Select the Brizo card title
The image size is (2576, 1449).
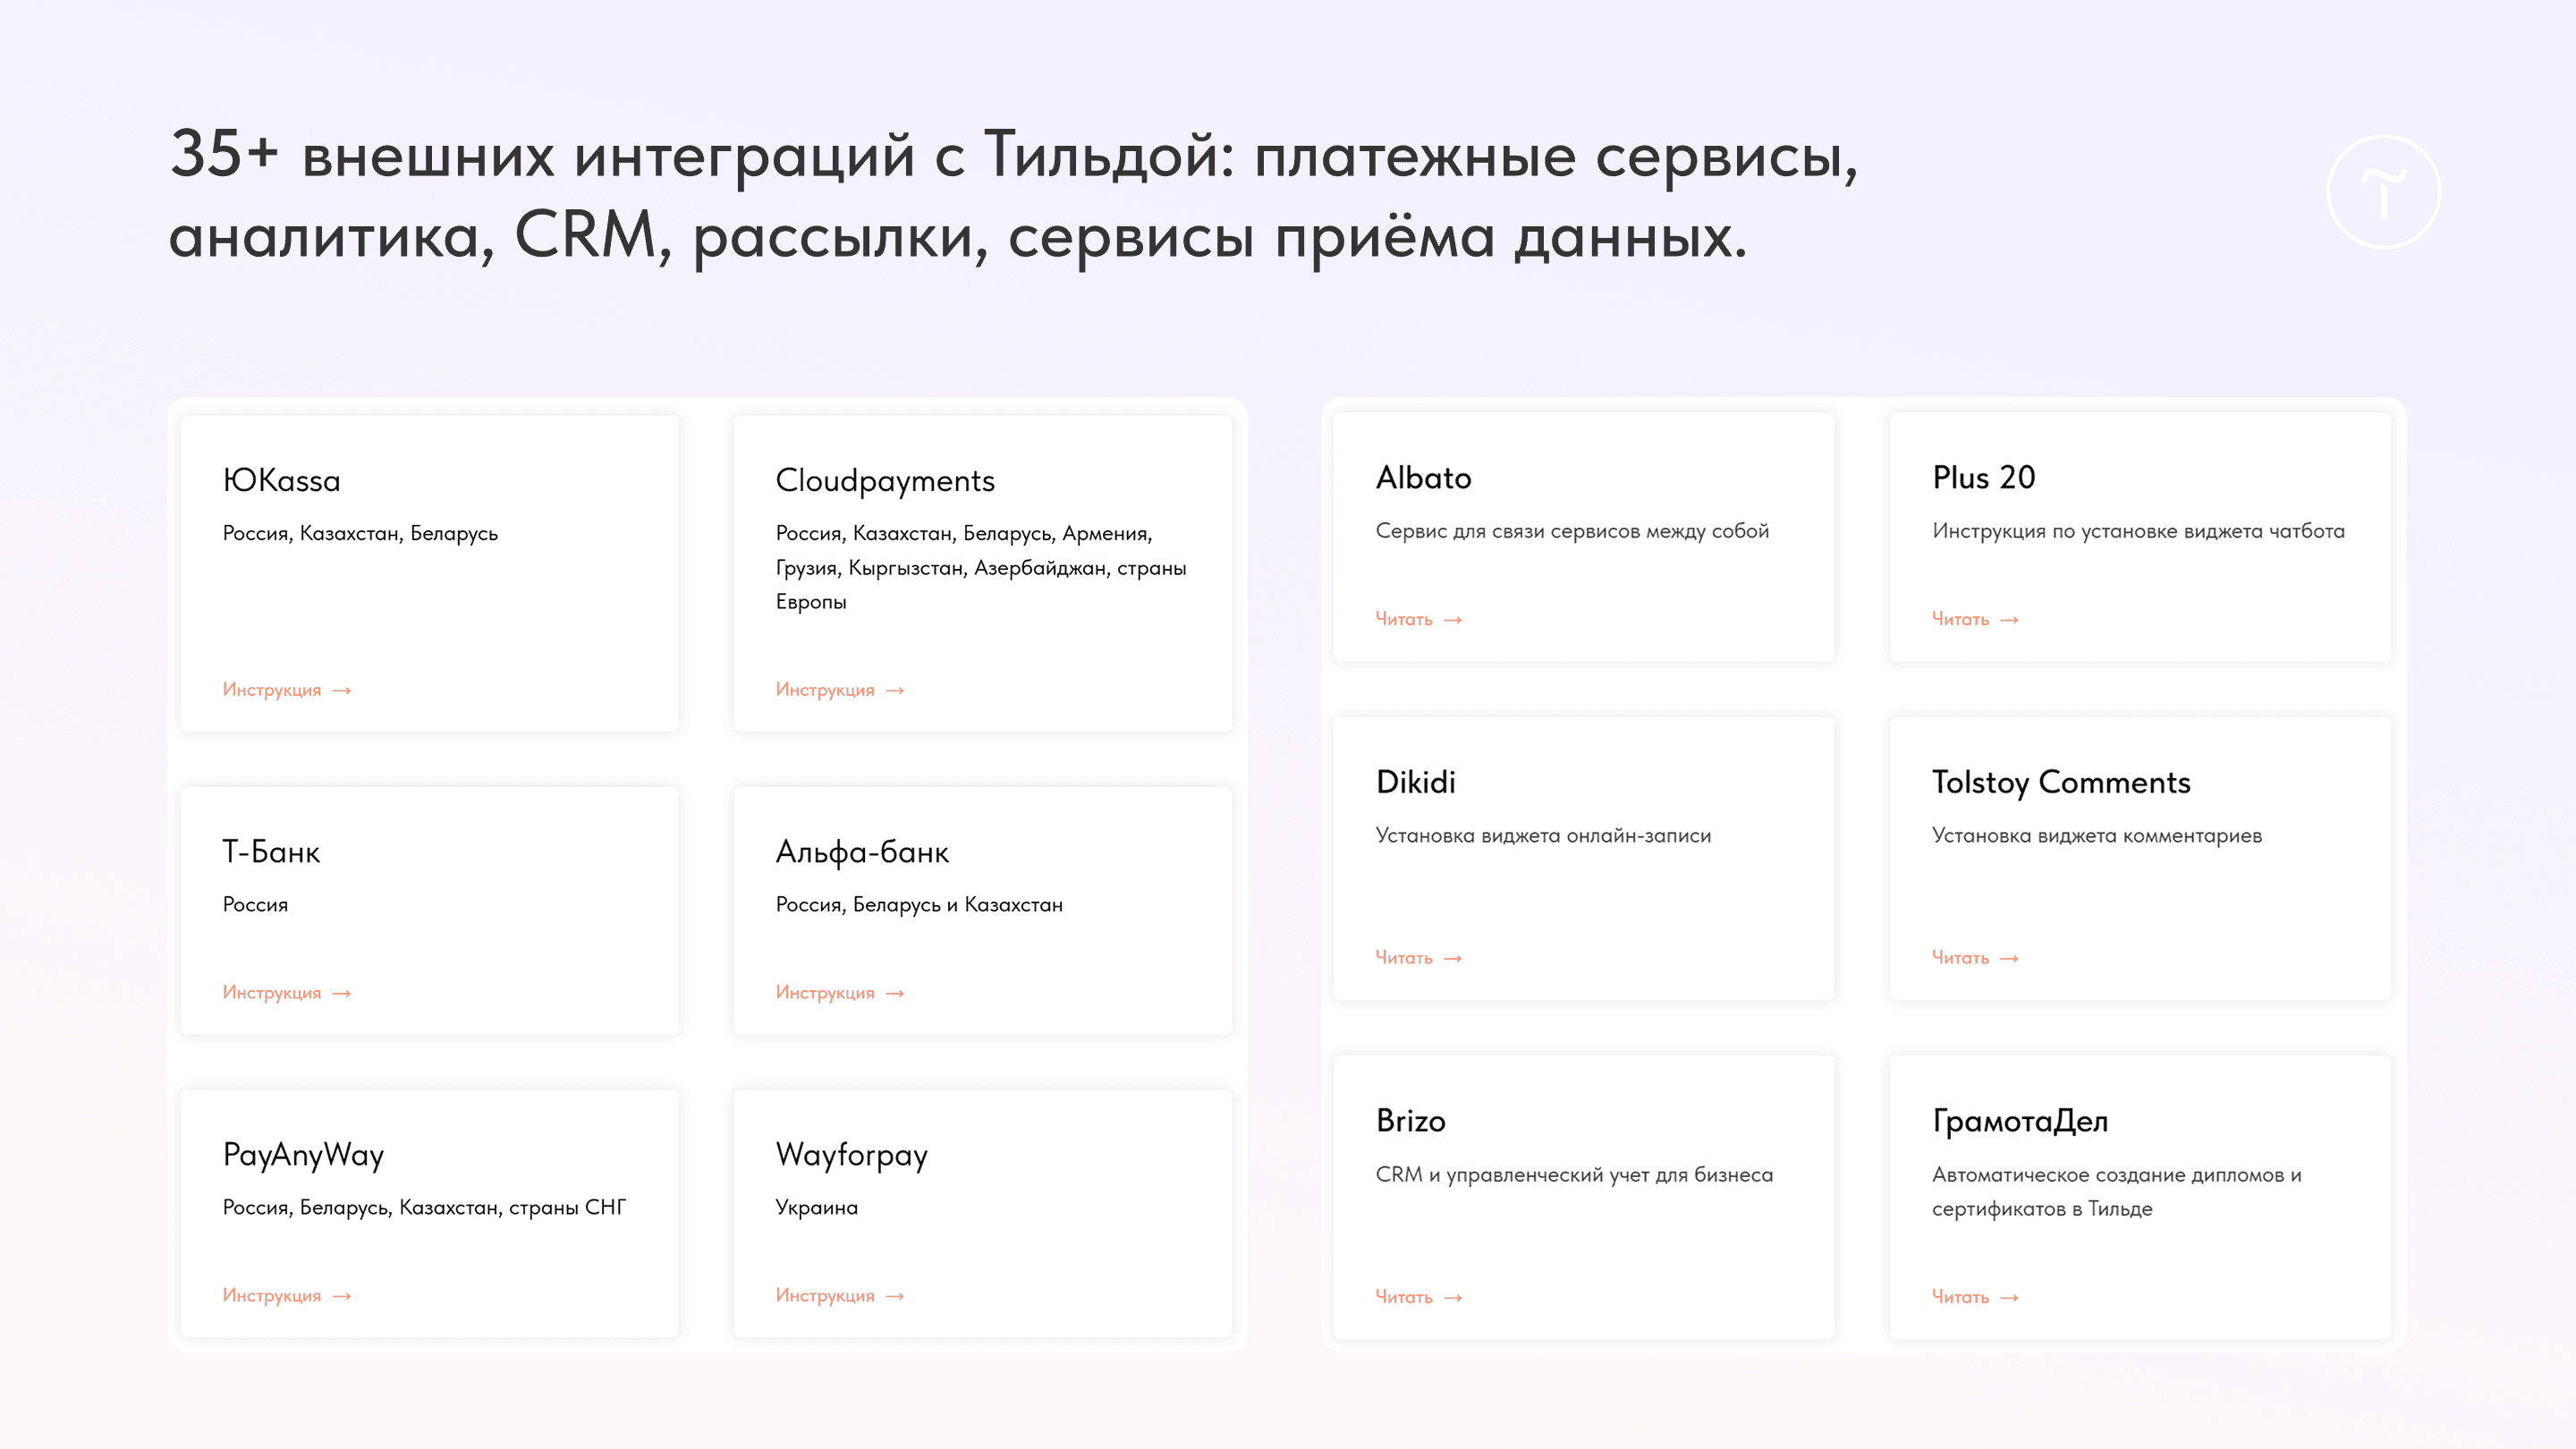click(1410, 1121)
